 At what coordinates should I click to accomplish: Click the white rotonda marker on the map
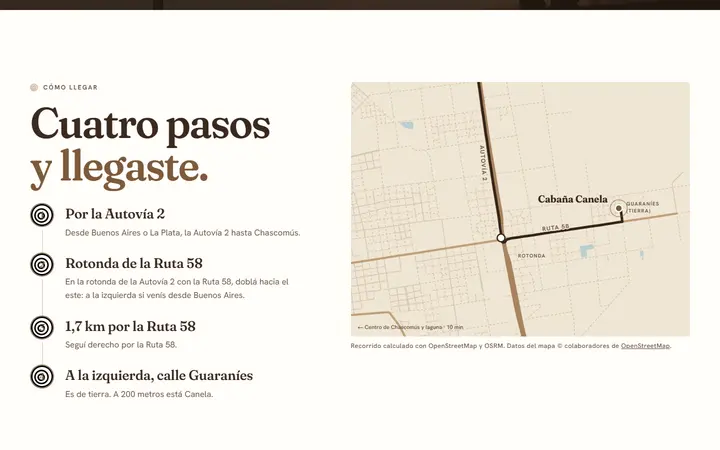(501, 238)
